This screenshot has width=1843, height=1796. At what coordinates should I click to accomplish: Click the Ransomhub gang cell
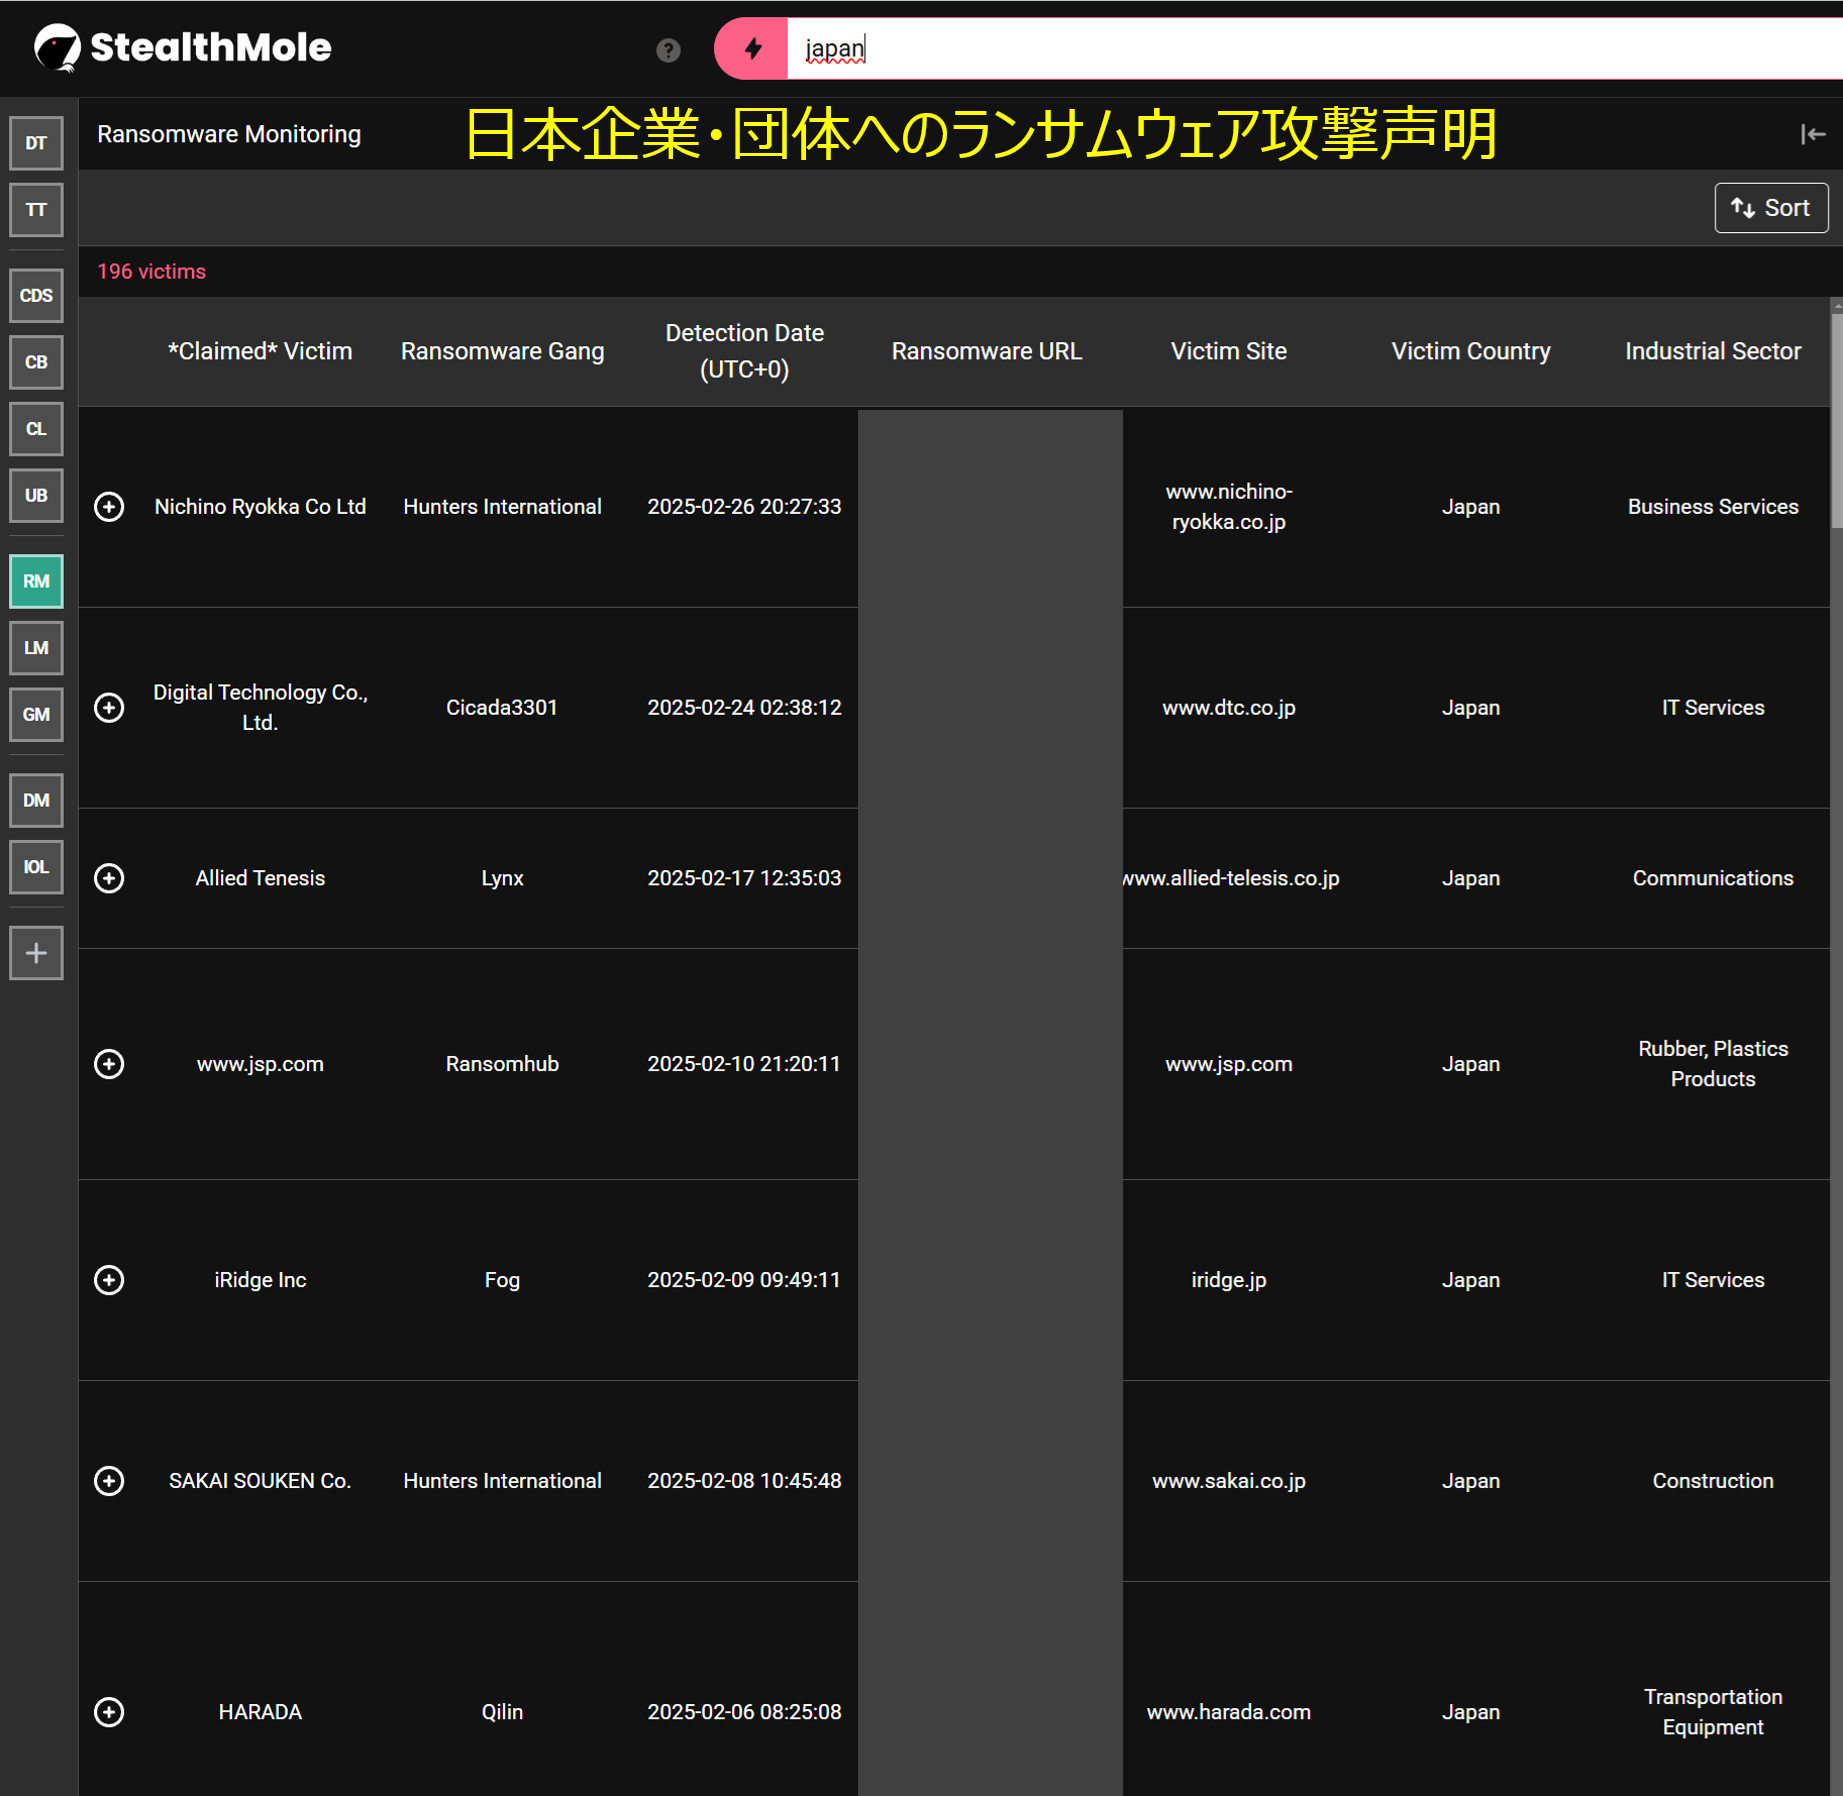502,1064
